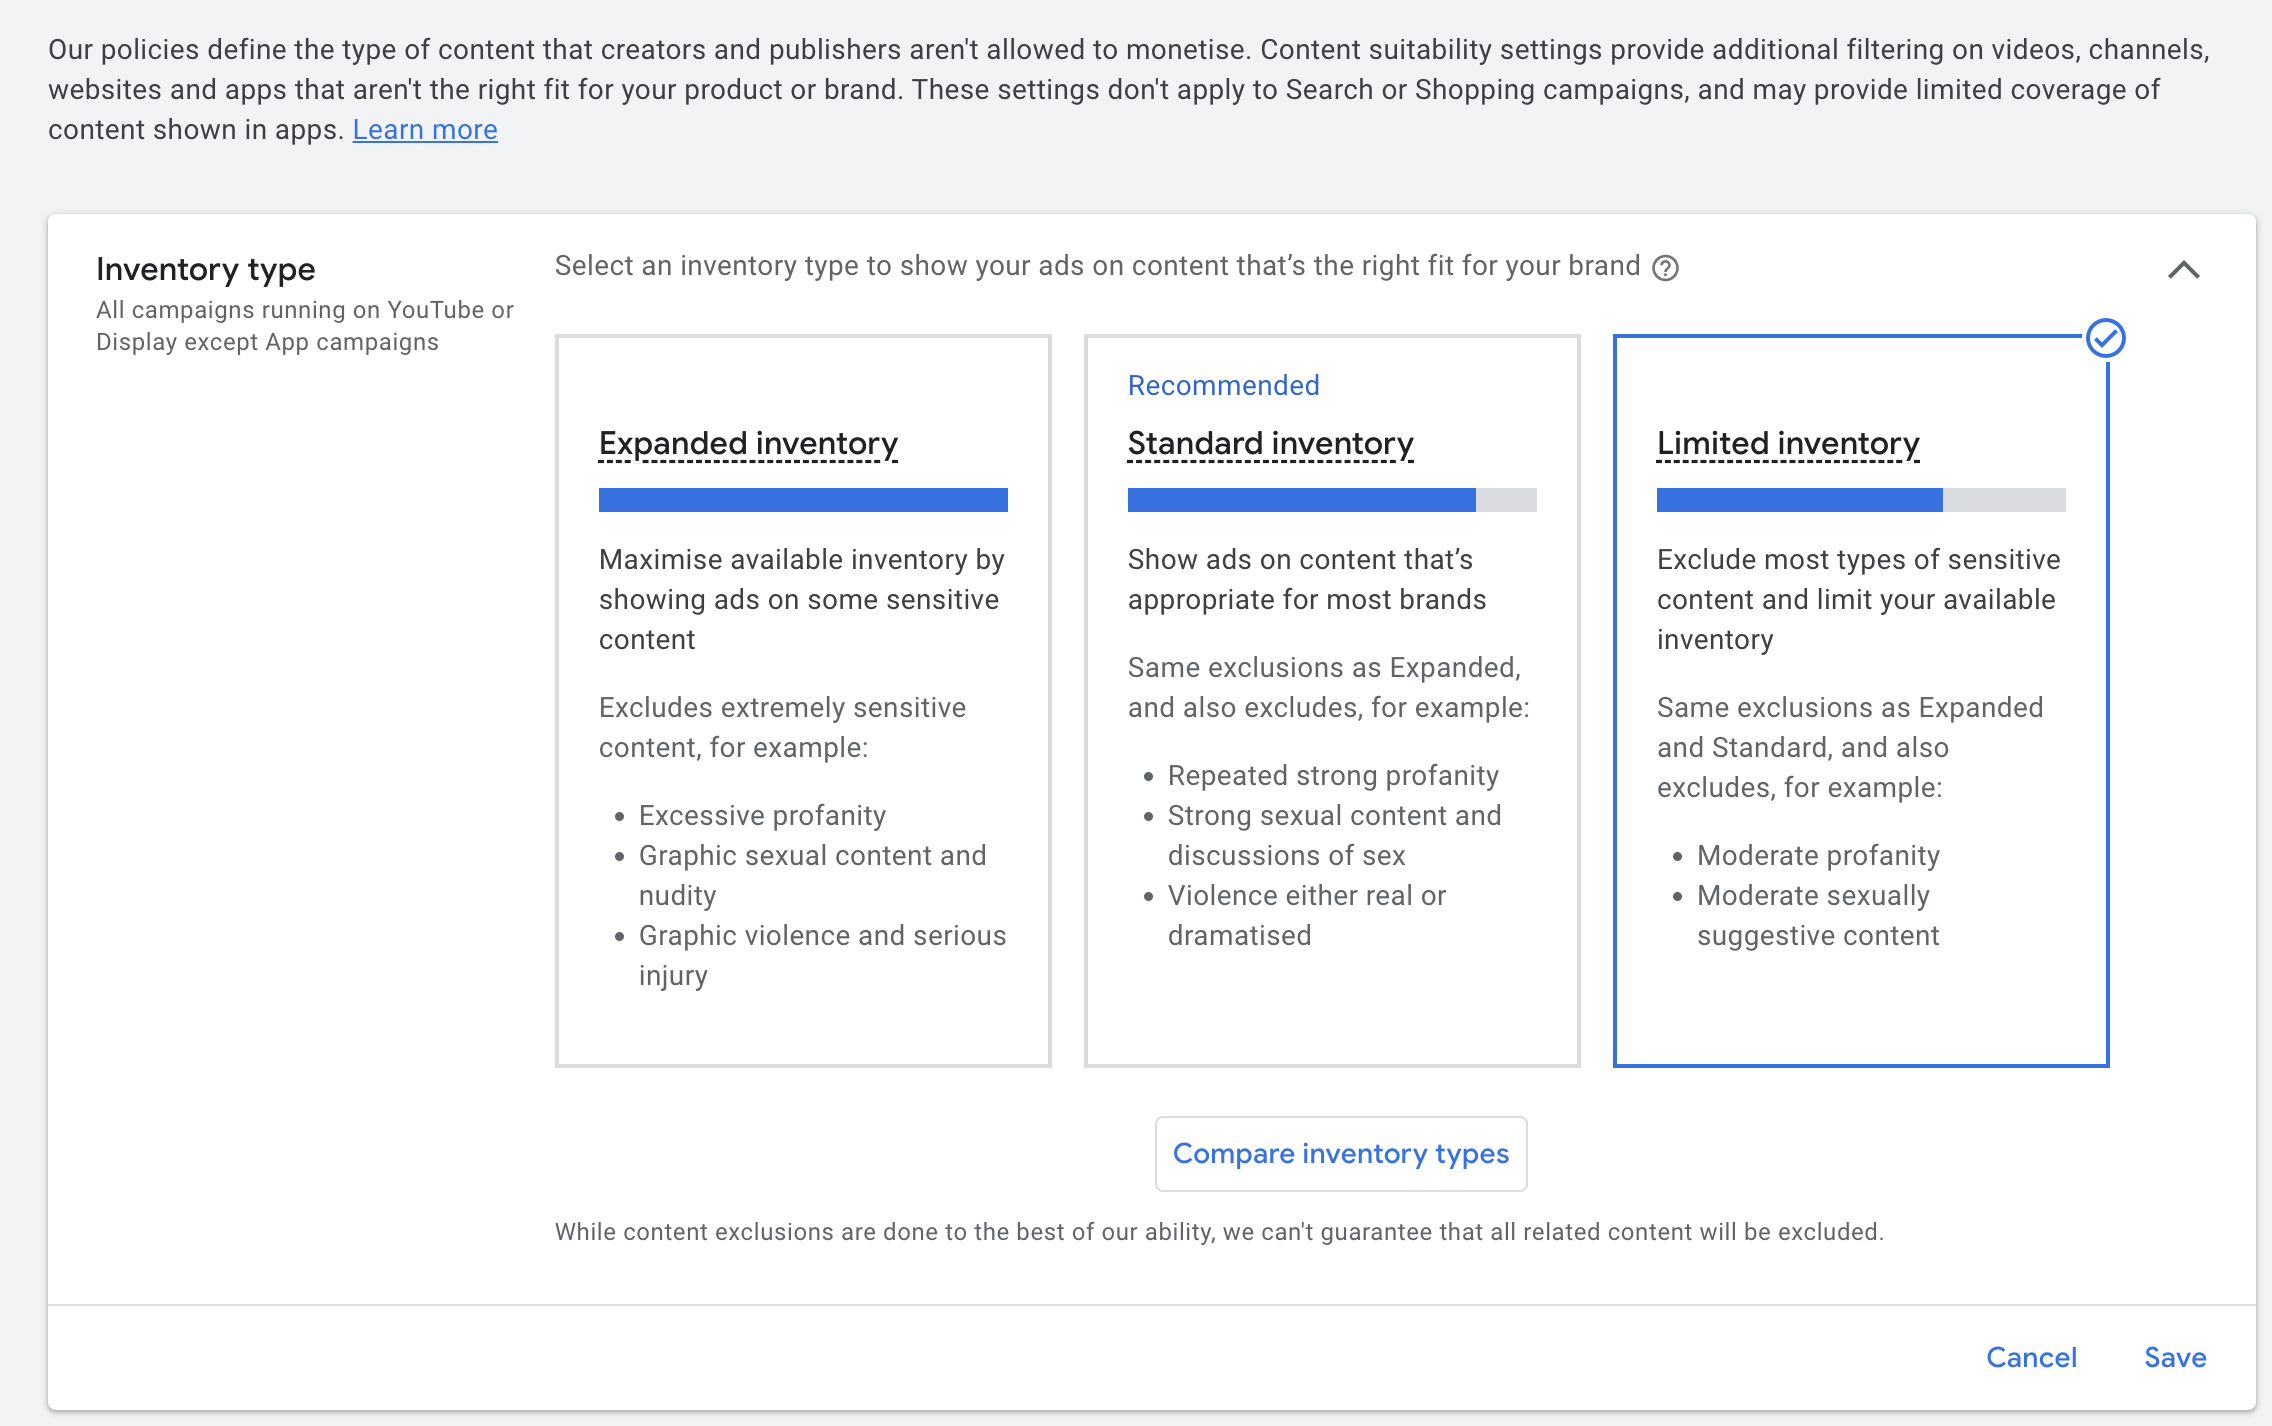Image resolution: width=2272 pixels, height=1426 pixels.
Task: Click the checkmark icon on Limited inventory
Action: [2104, 338]
